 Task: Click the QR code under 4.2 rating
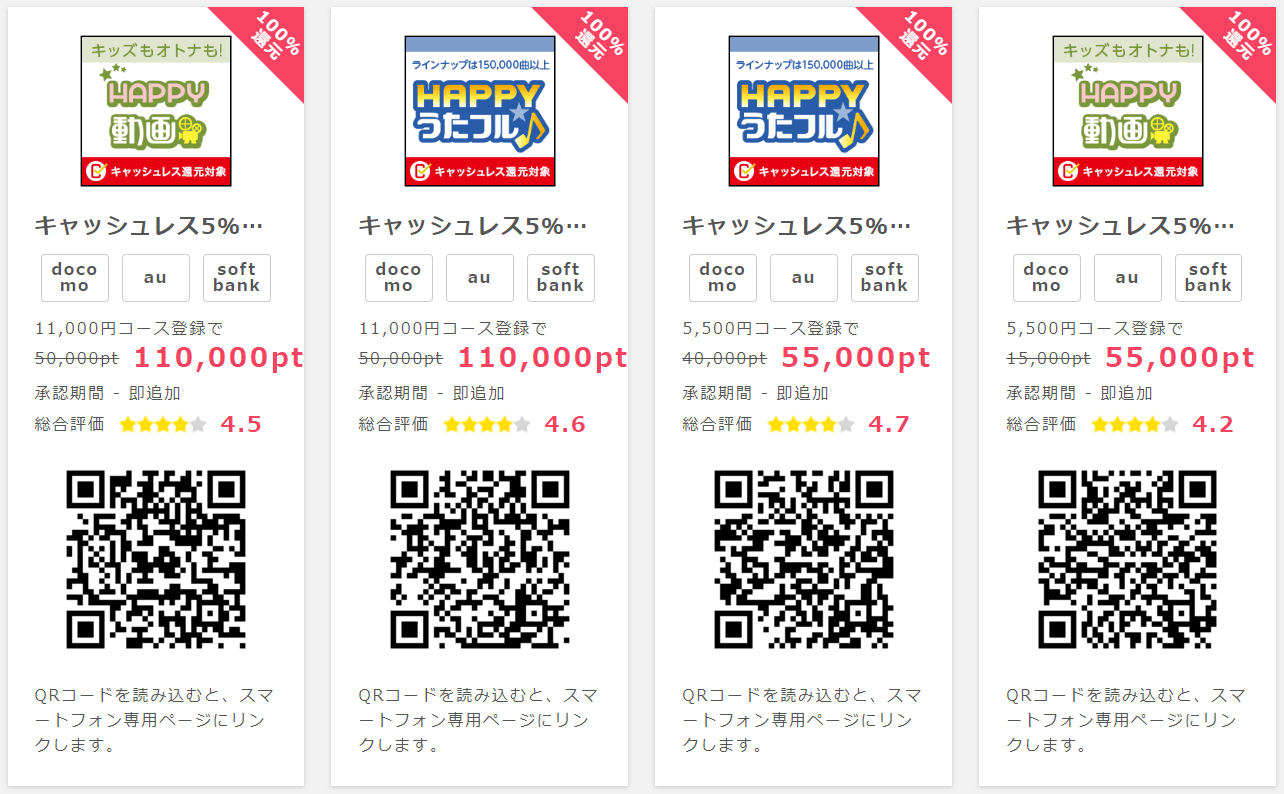click(1128, 559)
